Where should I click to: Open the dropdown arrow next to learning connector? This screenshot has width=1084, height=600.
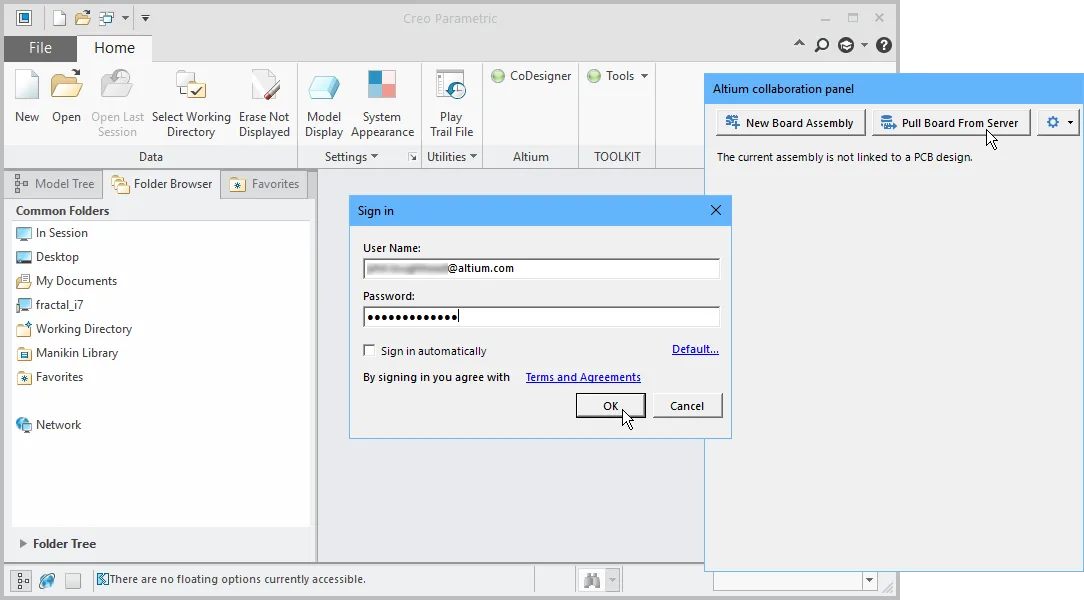[x=864, y=46]
